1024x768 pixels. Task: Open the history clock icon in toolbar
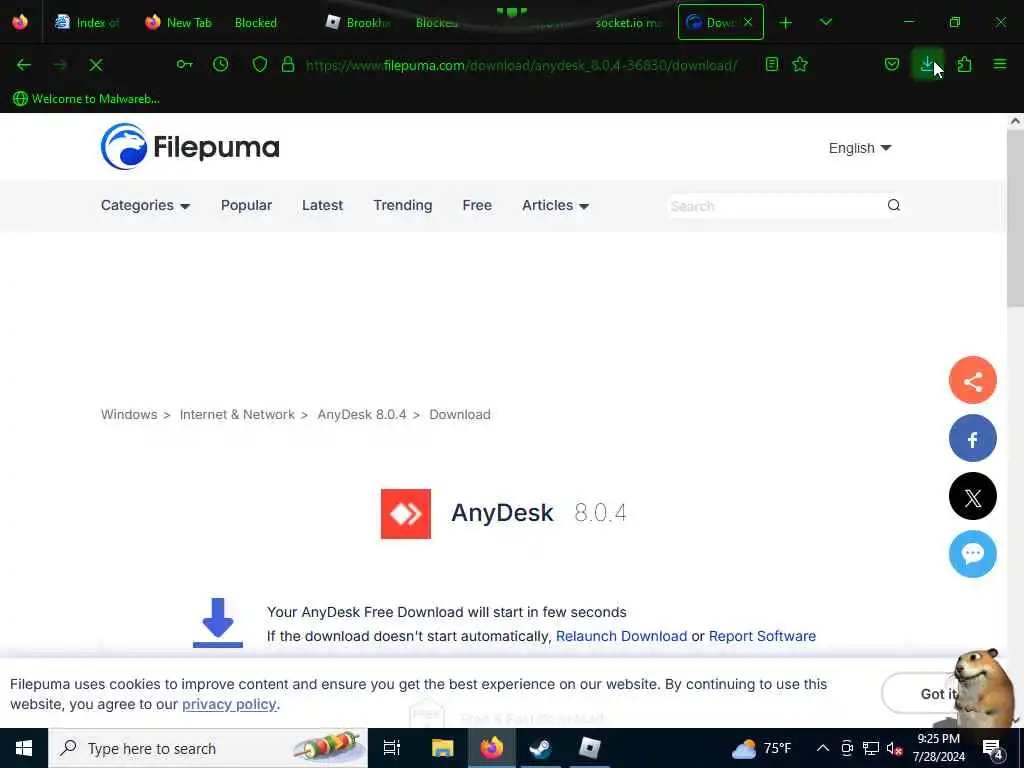pyautogui.click(x=221, y=64)
